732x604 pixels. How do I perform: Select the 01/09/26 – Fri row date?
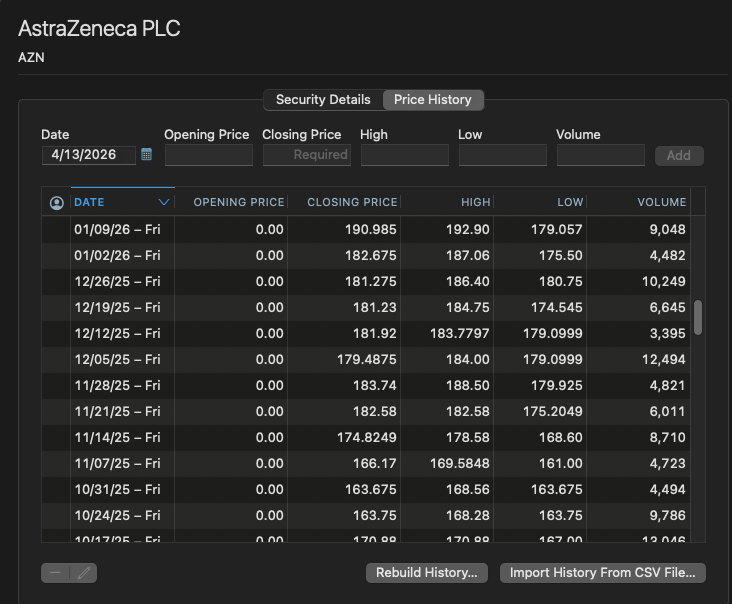coord(117,229)
